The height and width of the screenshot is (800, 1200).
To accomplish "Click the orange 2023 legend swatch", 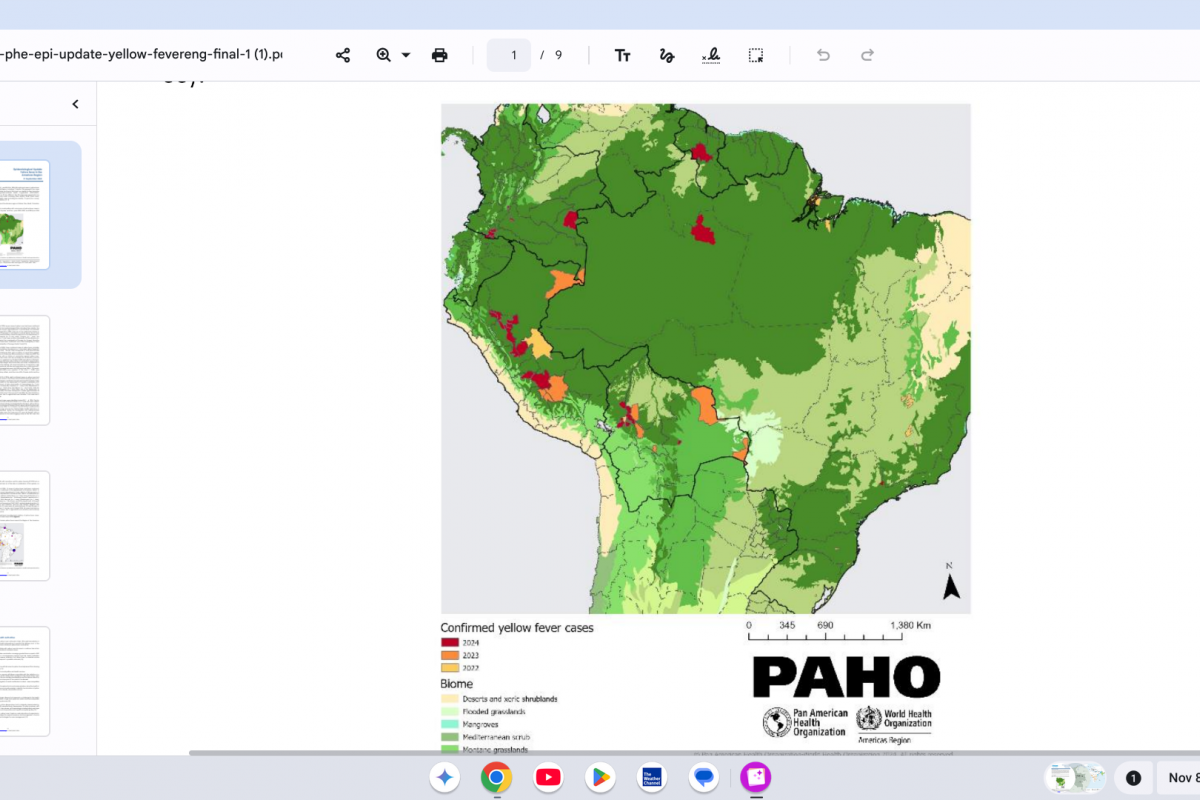I will 449,655.
